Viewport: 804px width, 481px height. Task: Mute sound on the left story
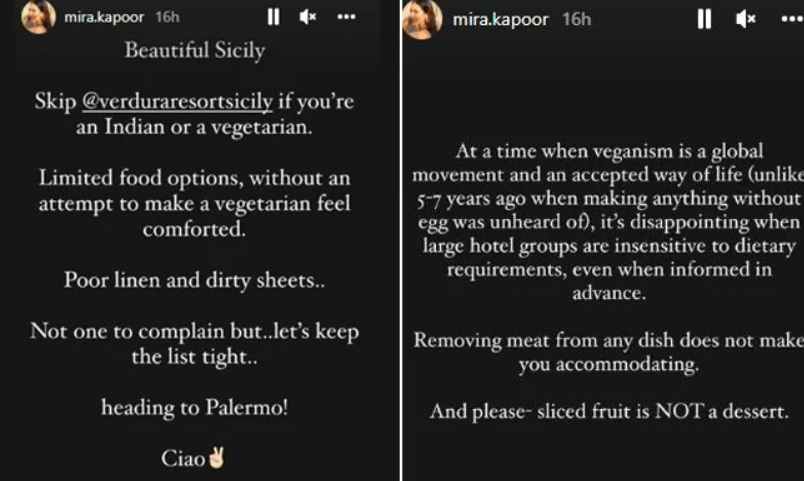click(x=308, y=16)
